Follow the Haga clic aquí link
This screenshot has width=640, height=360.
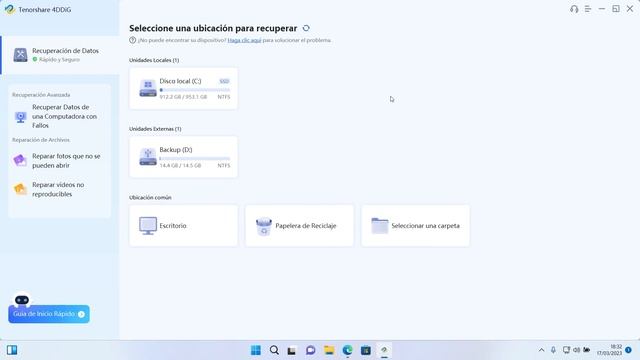[x=244, y=40]
